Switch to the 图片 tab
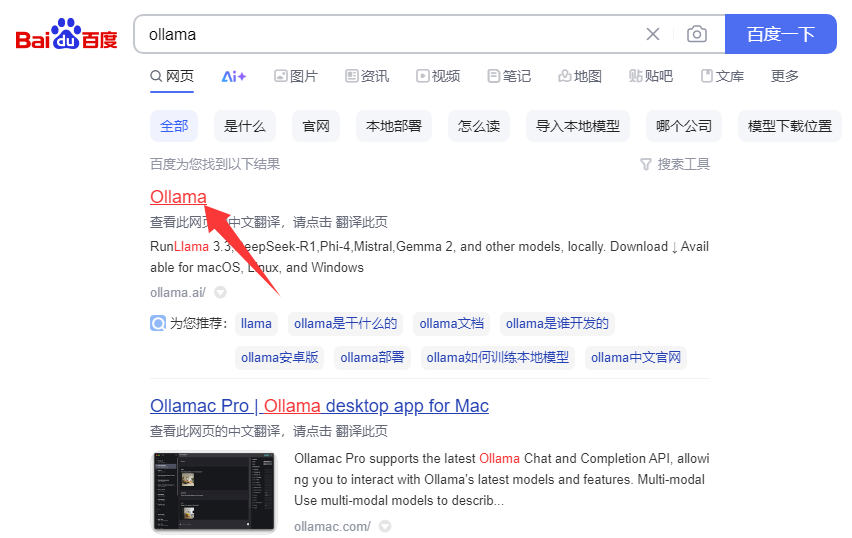Image resolution: width=852 pixels, height=538 pixels. coord(296,76)
